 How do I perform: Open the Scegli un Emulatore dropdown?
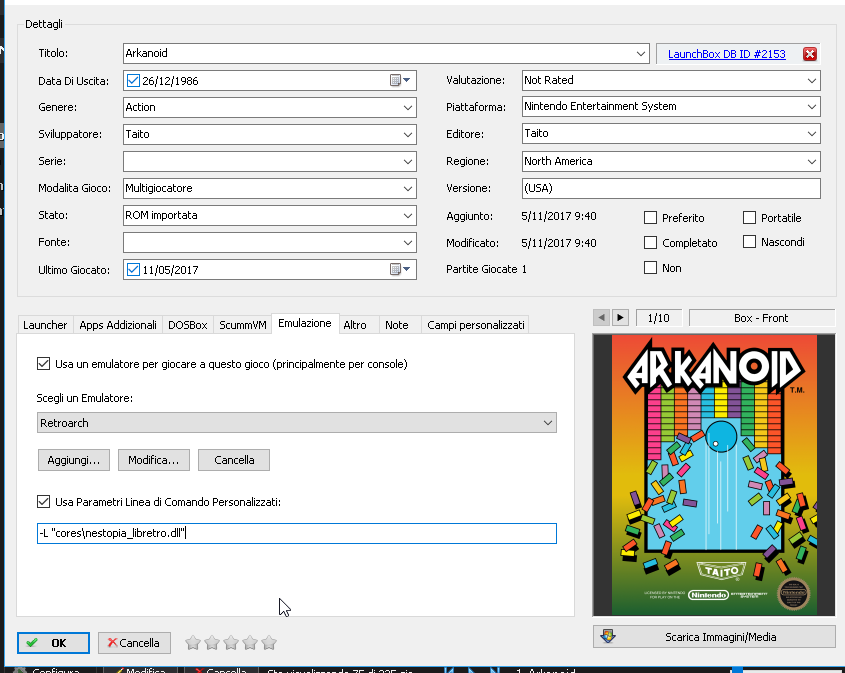tap(297, 423)
